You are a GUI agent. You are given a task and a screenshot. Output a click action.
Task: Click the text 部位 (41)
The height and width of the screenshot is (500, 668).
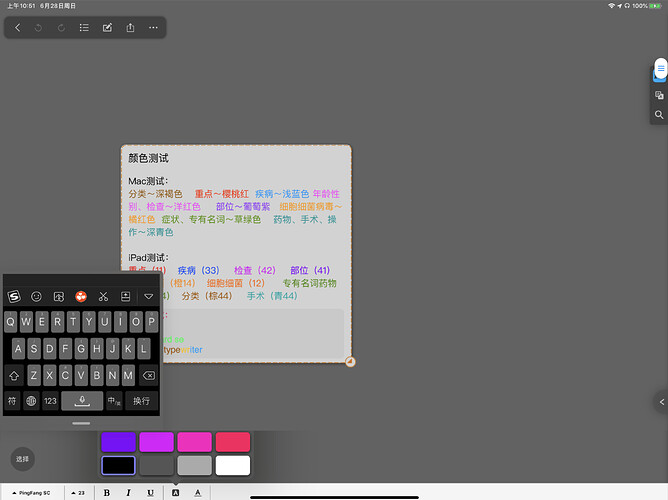(x=310, y=270)
